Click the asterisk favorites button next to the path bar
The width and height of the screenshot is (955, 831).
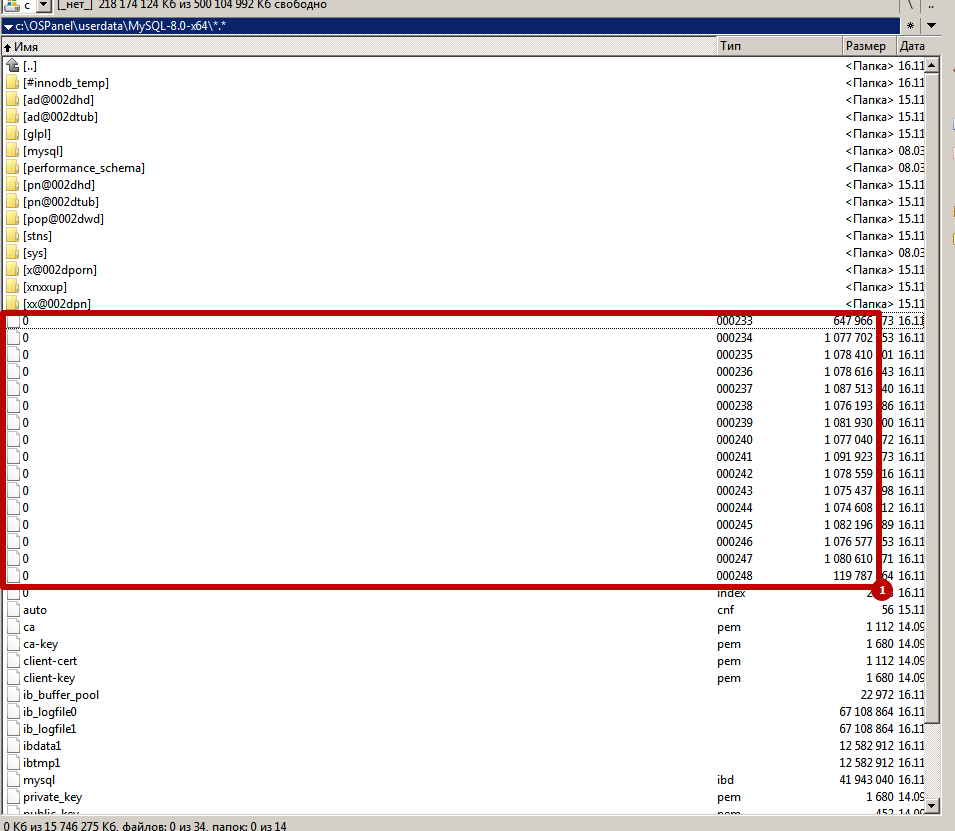(x=910, y=26)
